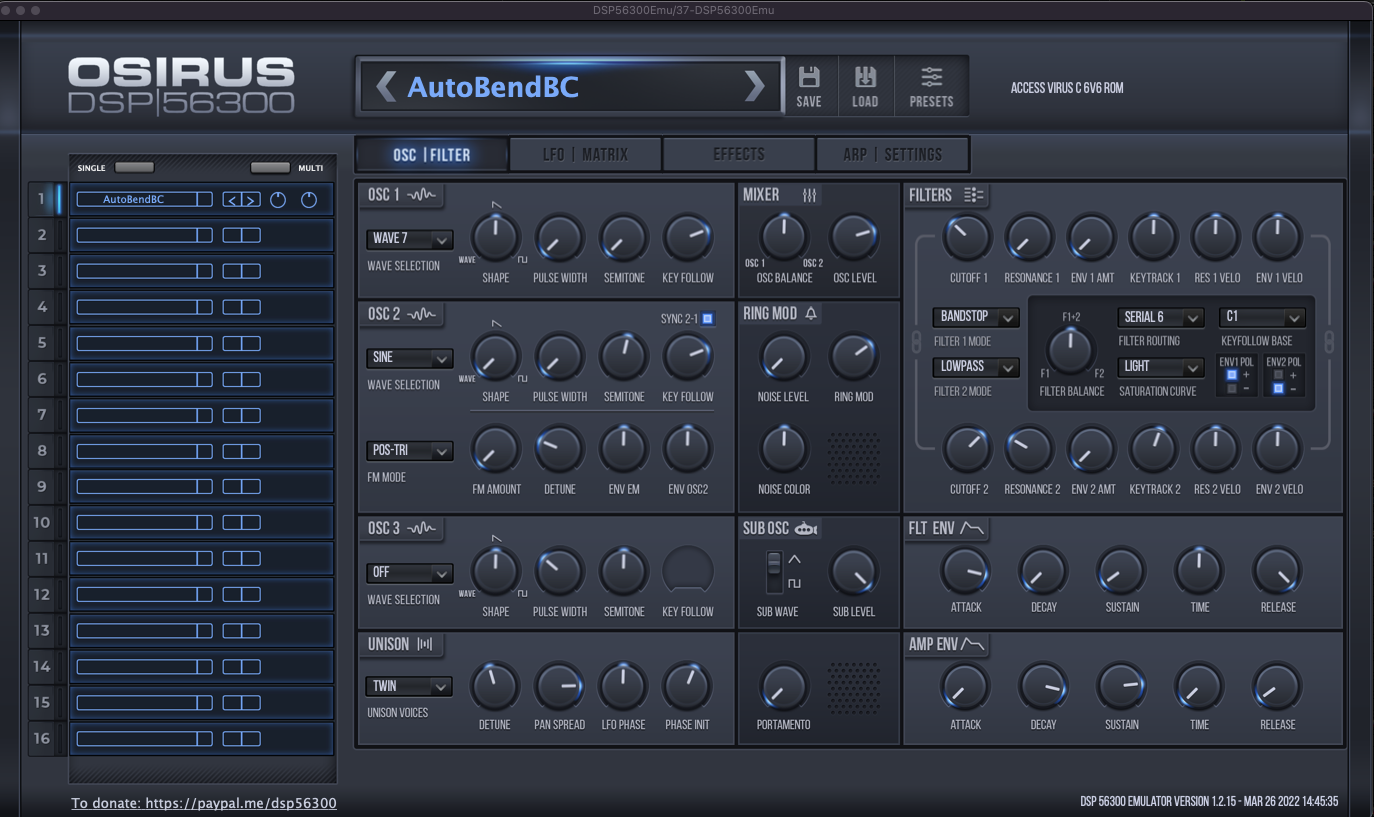Screen dimensions: 1374x817
Task: Click the FM Amount knob
Action: (x=495, y=450)
